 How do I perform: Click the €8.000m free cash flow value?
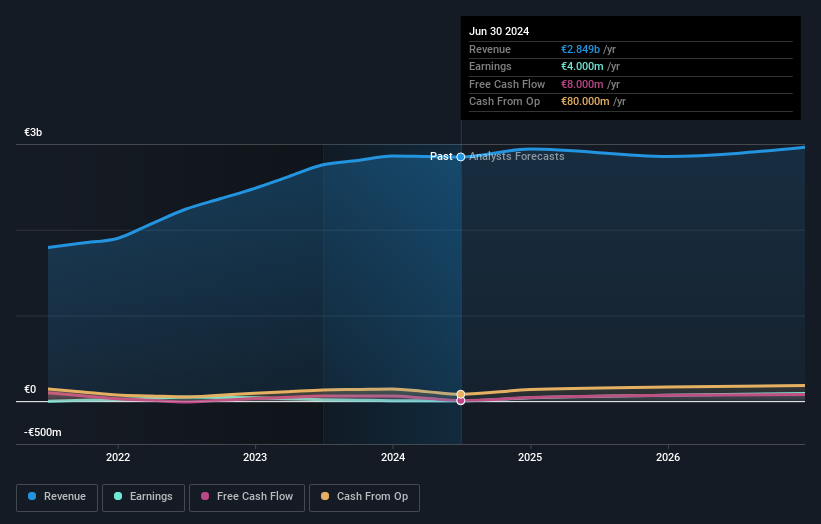coord(582,84)
